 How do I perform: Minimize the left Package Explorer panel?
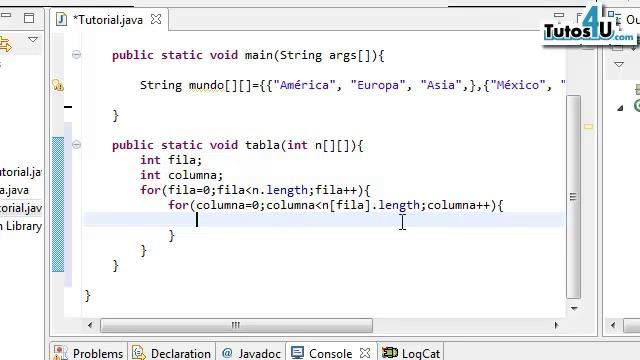[x=6, y=16]
